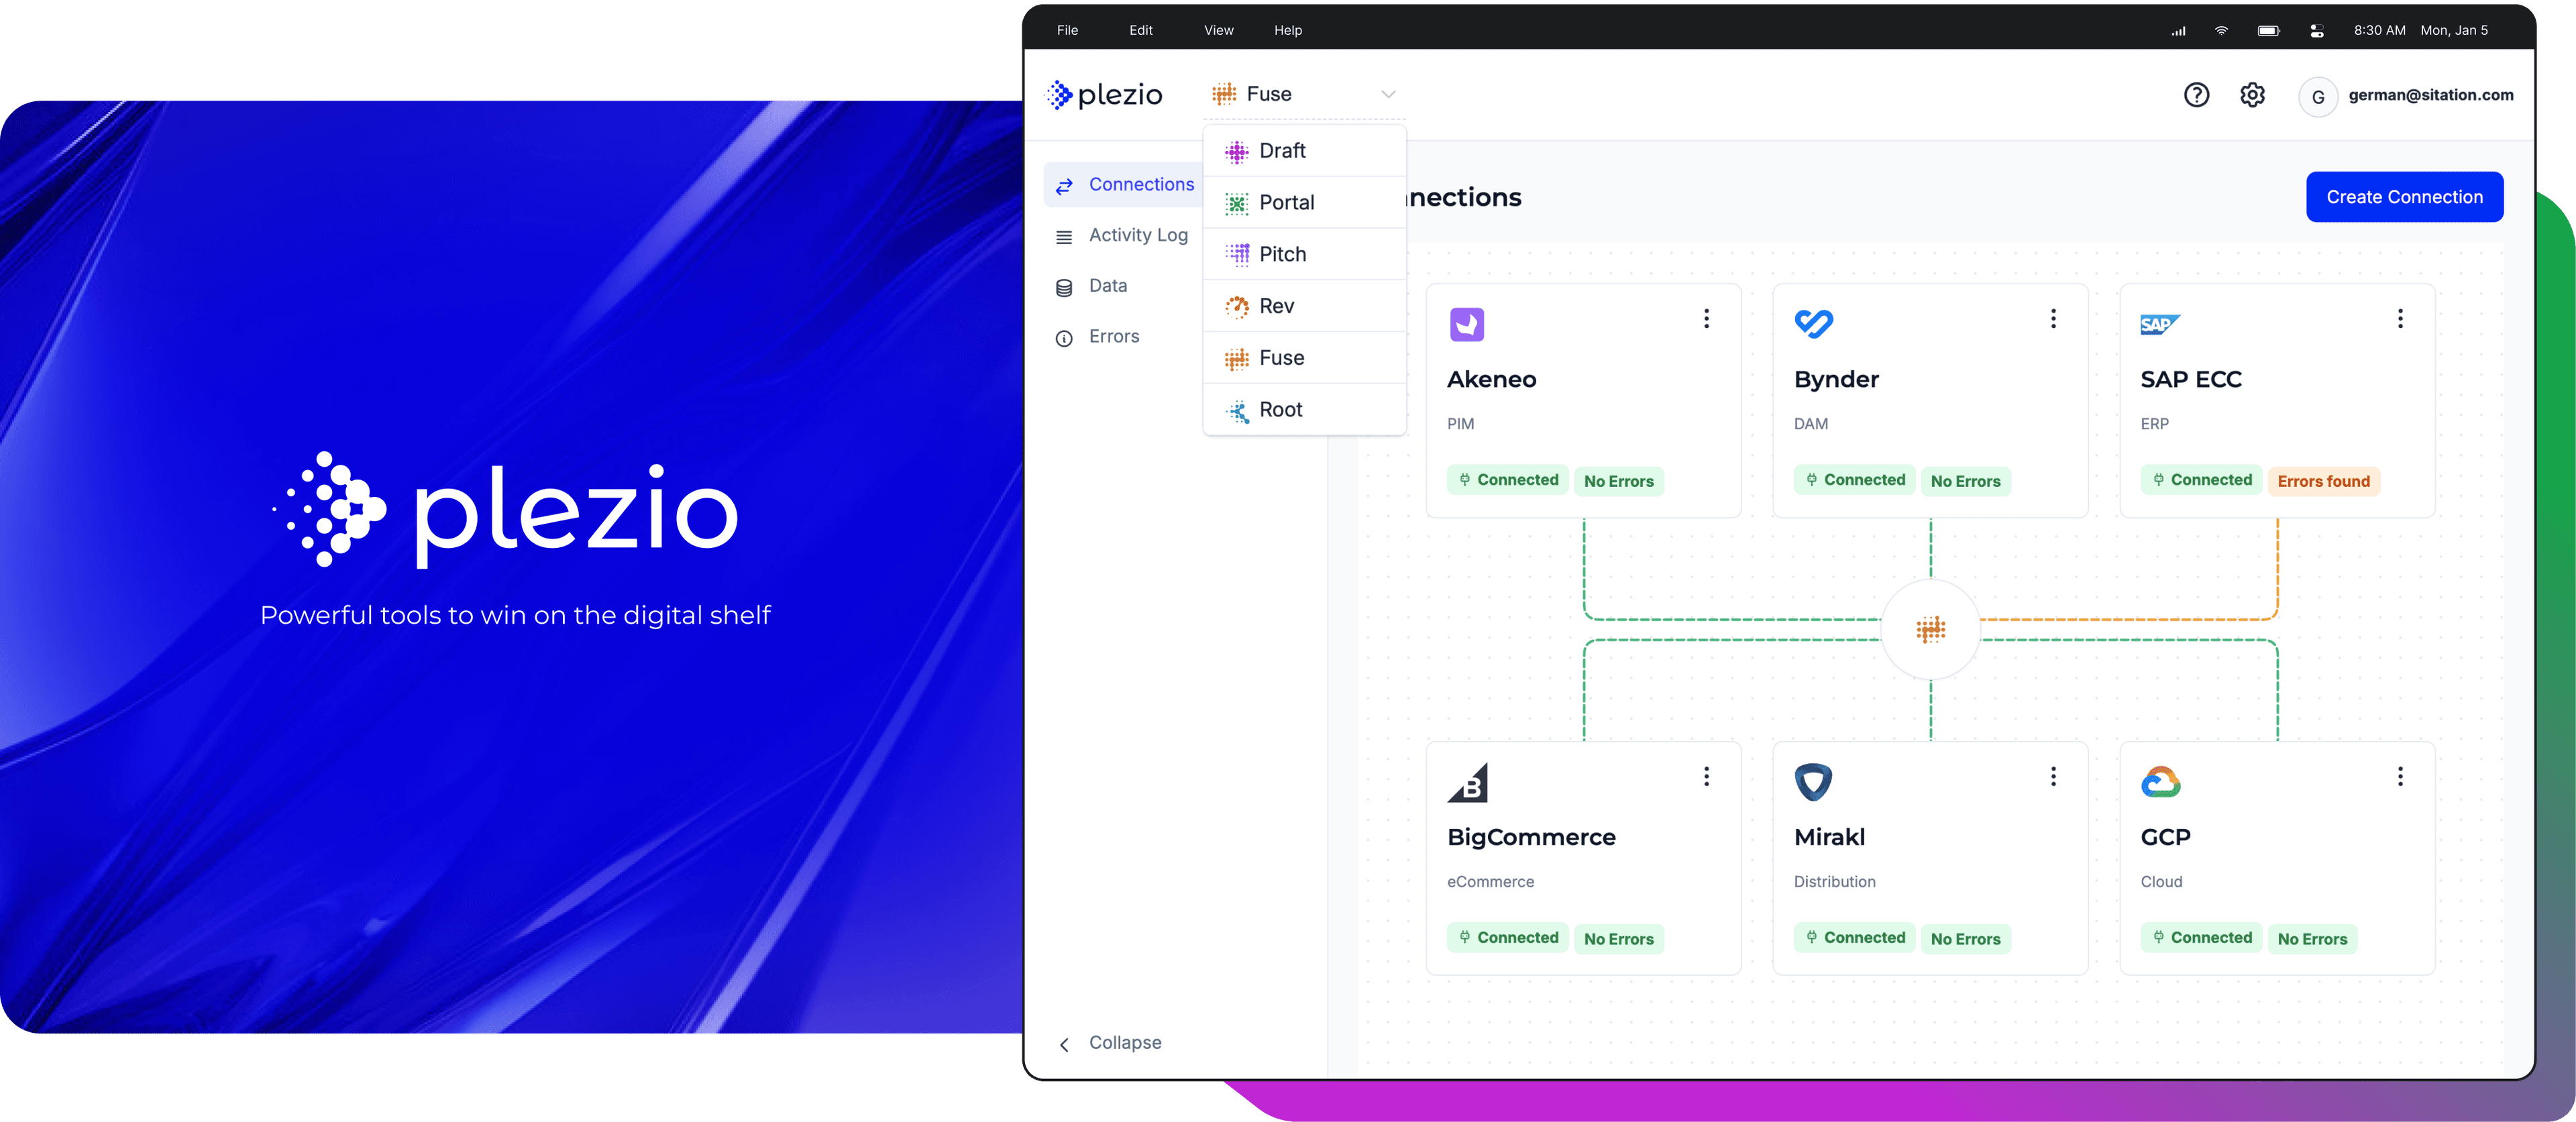Click the Mirakl shield logo icon
2576x1122 pixels.
pos(1812,782)
